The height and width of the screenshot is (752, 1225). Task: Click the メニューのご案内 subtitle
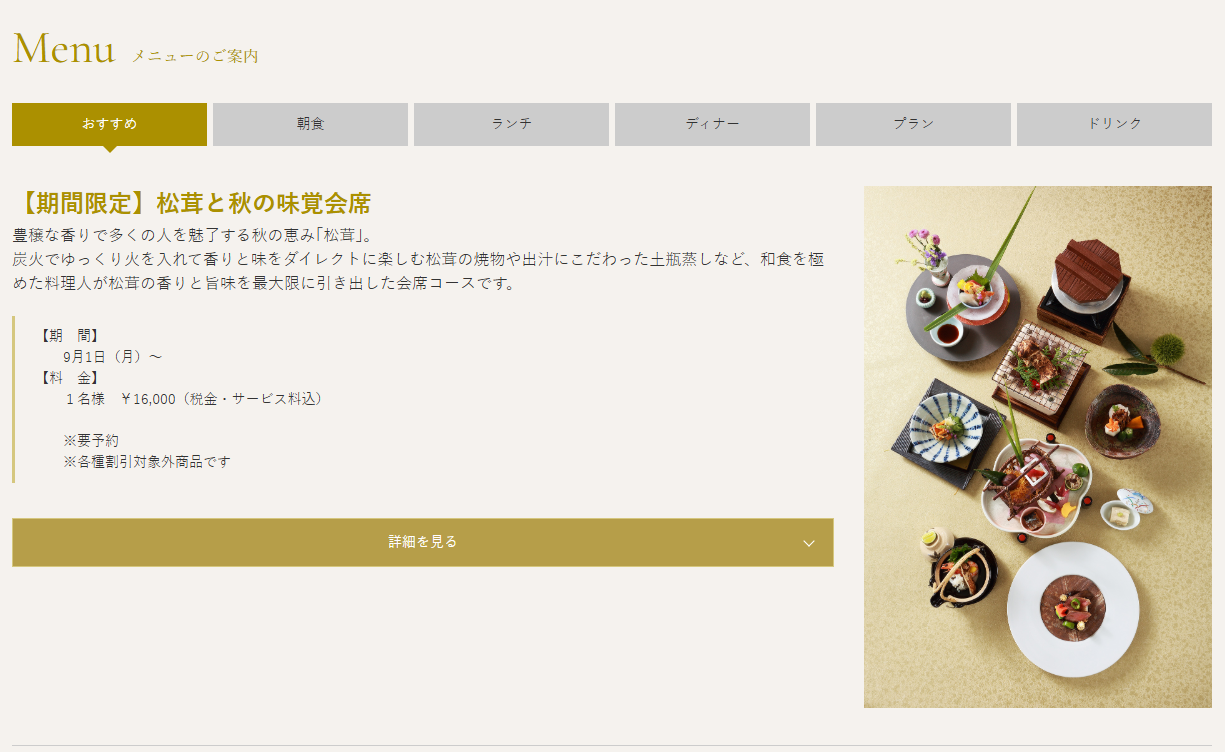click(195, 56)
